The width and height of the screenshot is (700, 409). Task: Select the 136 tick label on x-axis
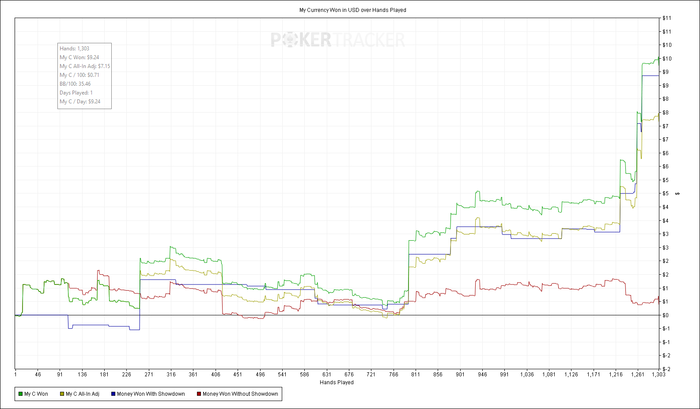pyautogui.click(x=82, y=375)
